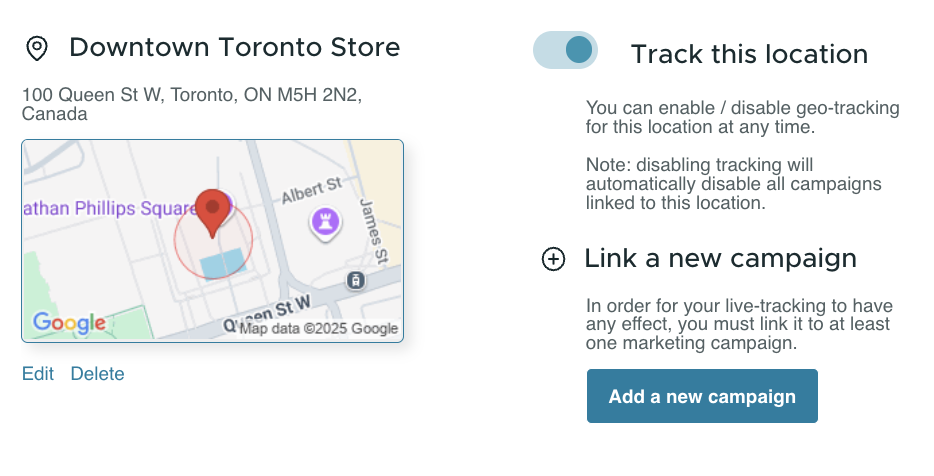Viewport: 934px width, 476px height.
Task: Click the red map marker pin
Action: click(x=212, y=210)
